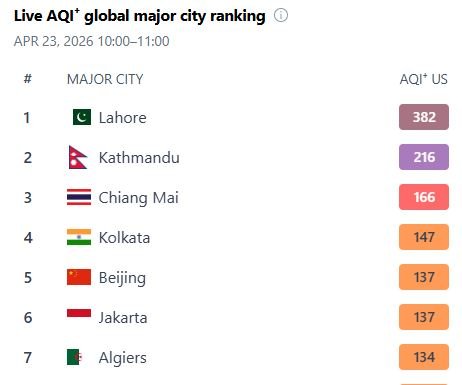The width and height of the screenshot is (462, 385).
Task: Click the Thailand flag next to Chiang Mai
Action: (79, 197)
